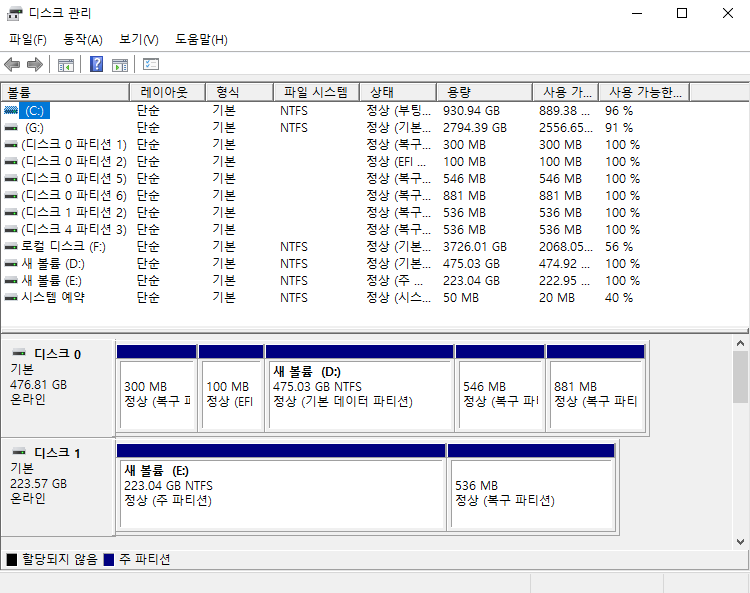
Task: Open the 도움말(H) menu
Action: pyautogui.click(x=201, y=39)
